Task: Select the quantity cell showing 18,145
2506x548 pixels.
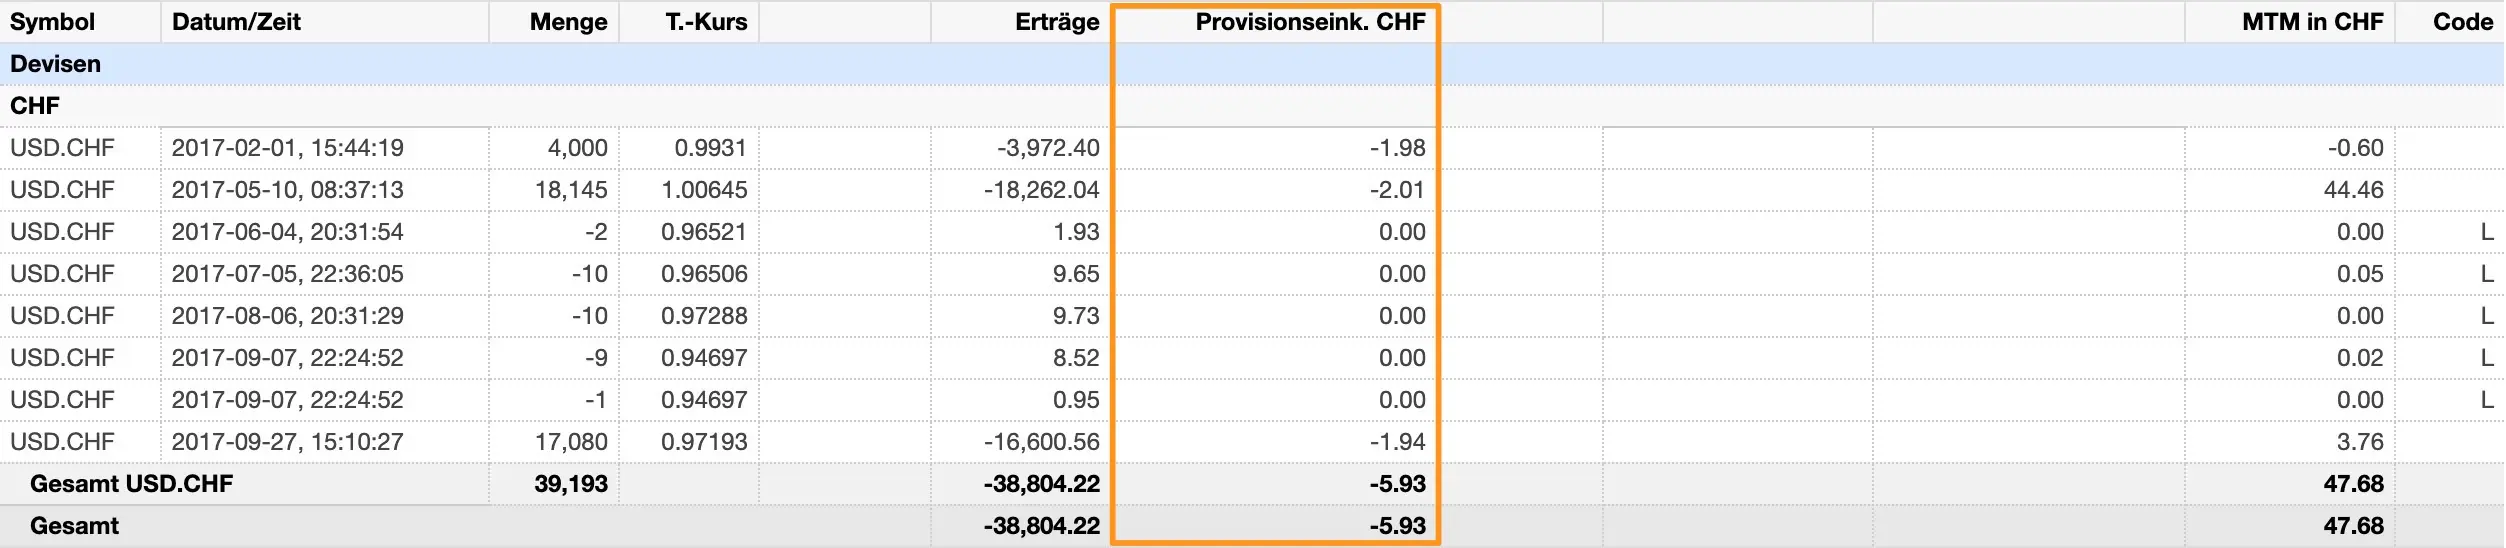Action: [x=571, y=190]
